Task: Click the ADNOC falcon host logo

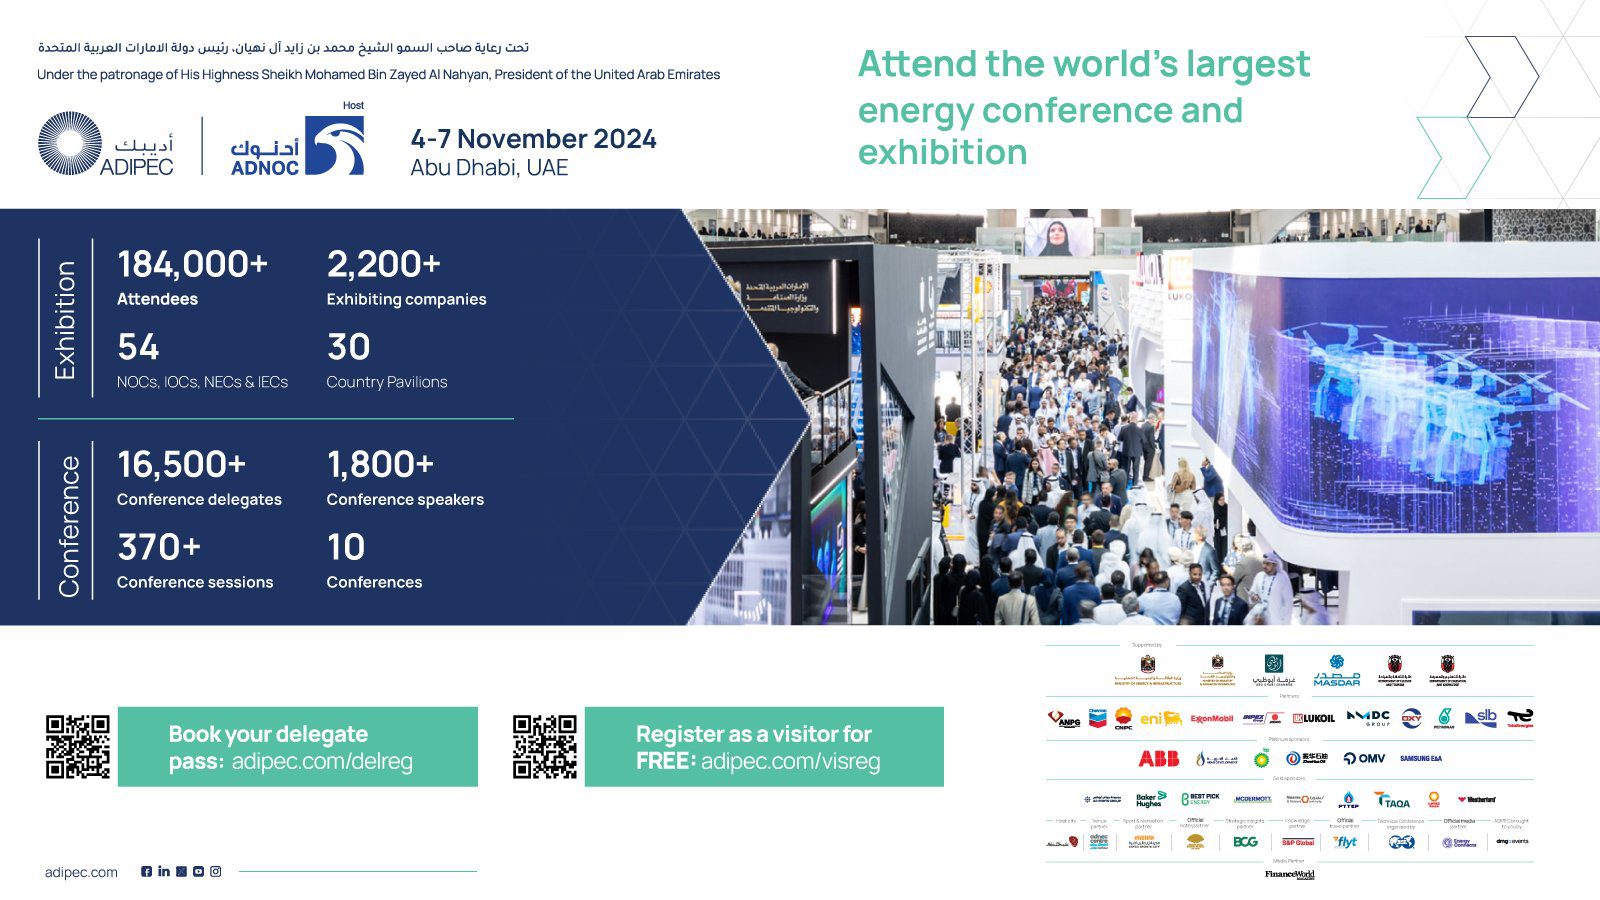Action: (x=334, y=146)
